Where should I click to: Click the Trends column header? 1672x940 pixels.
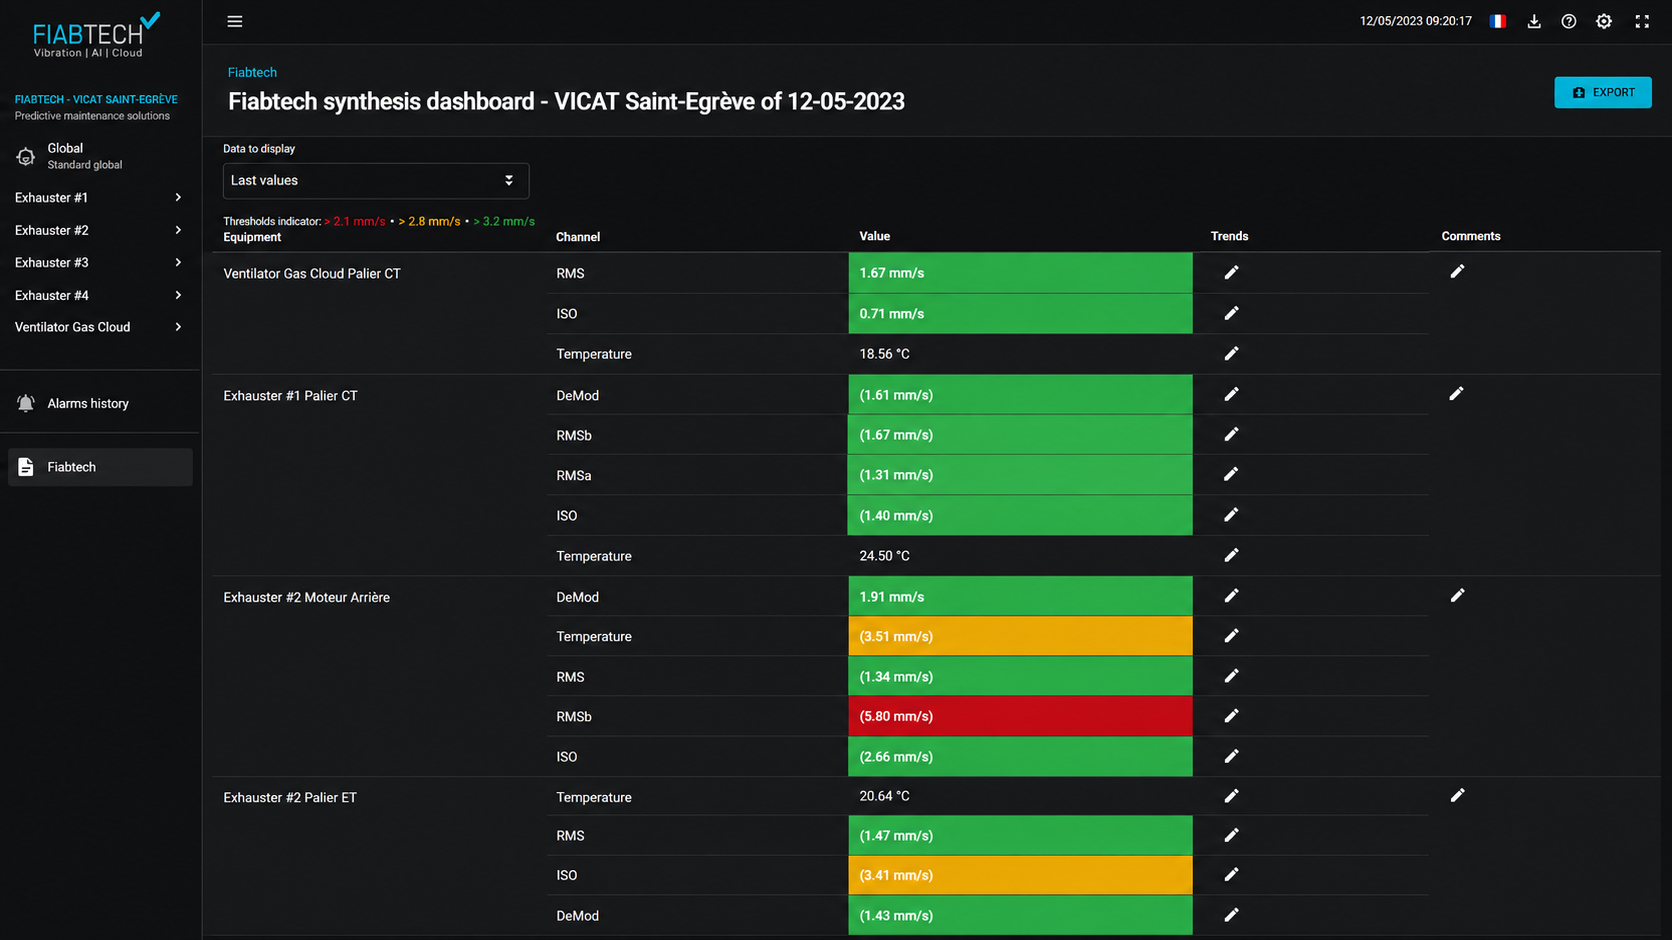tap(1229, 236)
